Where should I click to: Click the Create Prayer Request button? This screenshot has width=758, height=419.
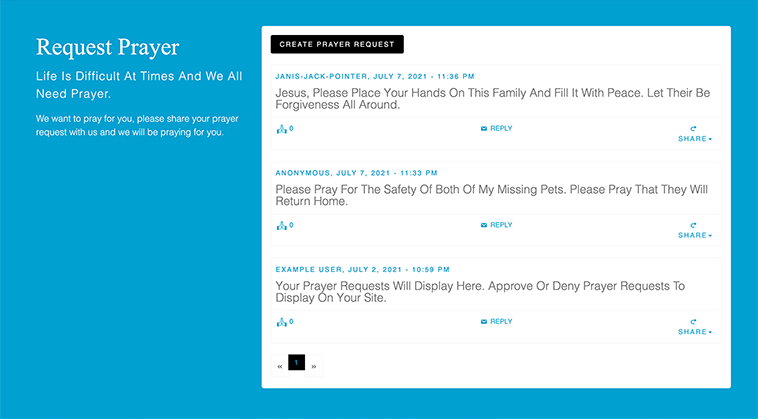pyautogui.click(x=337, y=44)
